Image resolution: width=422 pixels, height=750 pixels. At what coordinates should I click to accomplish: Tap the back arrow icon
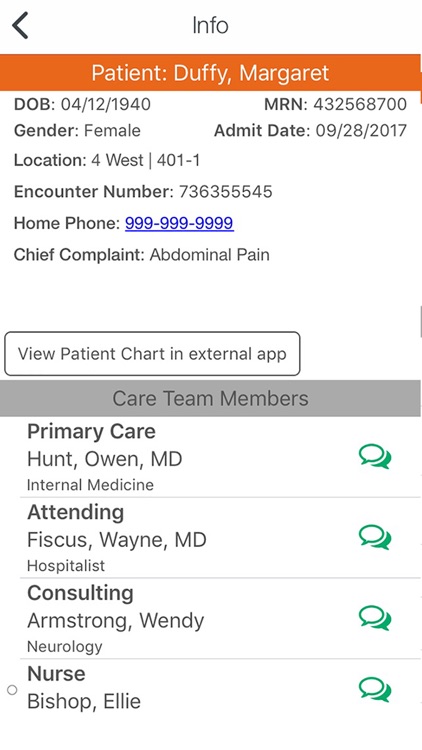[20, 25]
